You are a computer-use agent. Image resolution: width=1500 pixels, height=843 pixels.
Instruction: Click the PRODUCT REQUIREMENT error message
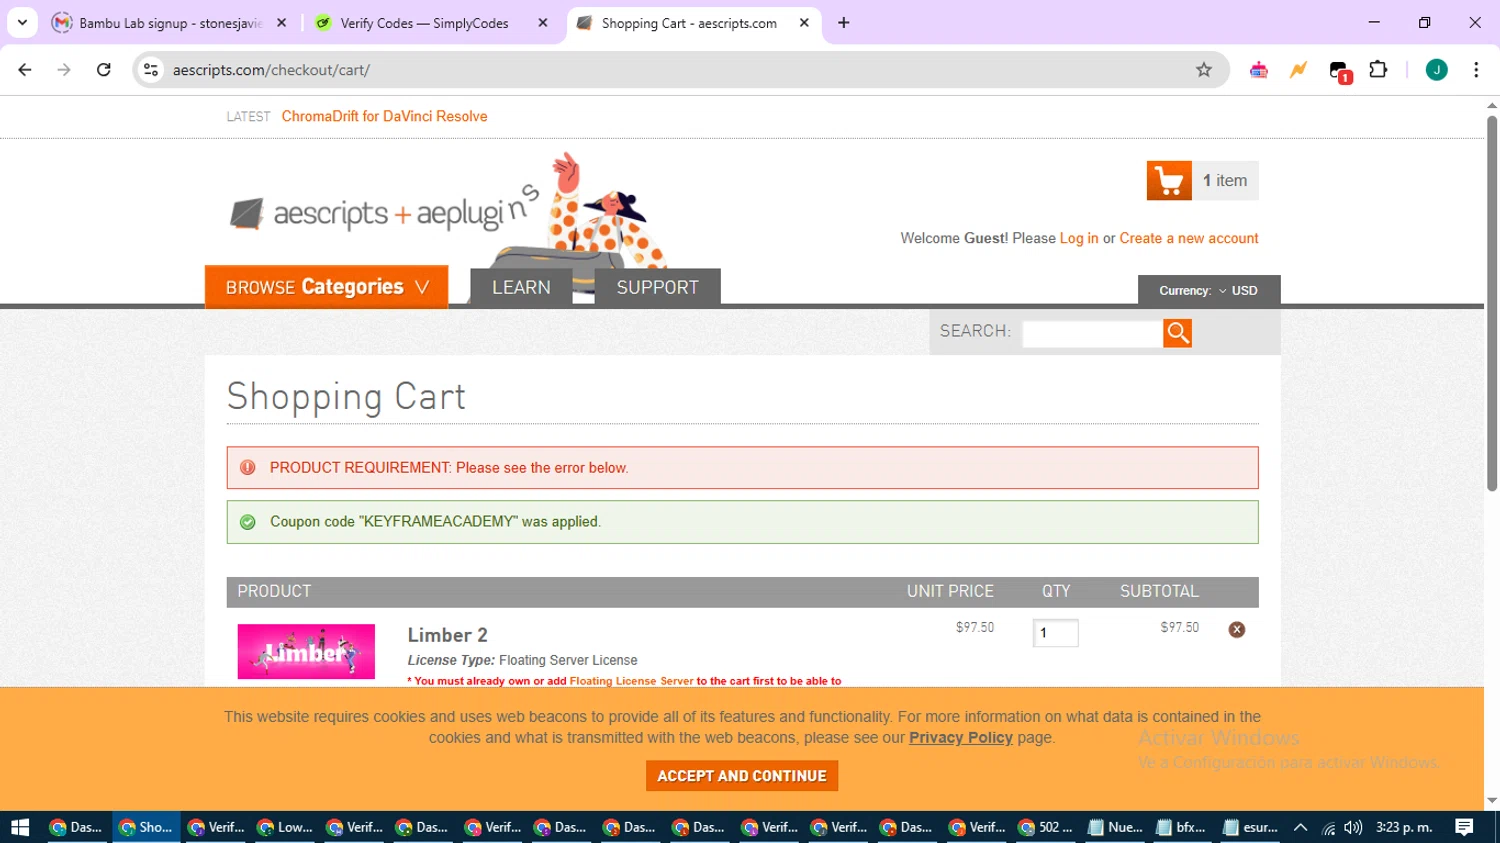[742, 468]
